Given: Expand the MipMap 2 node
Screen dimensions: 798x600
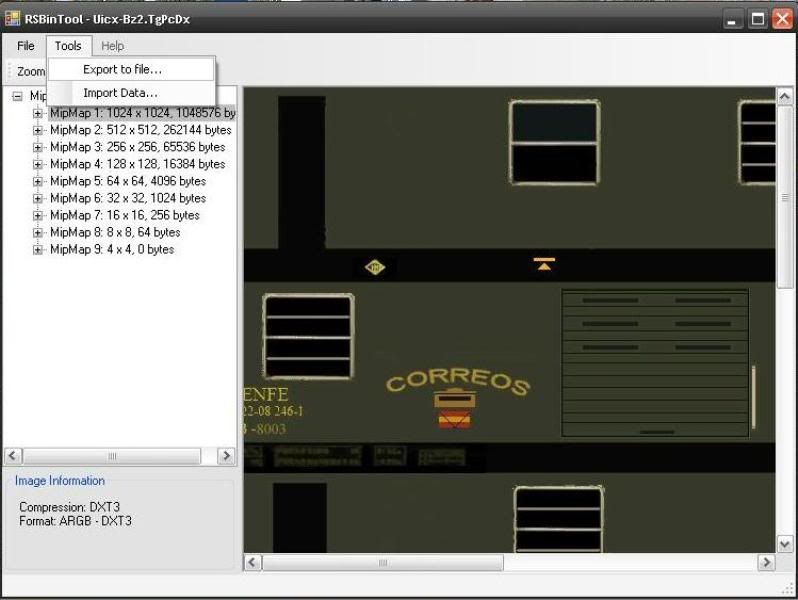Looking at the screenshot, I should (x=38, y=130).
